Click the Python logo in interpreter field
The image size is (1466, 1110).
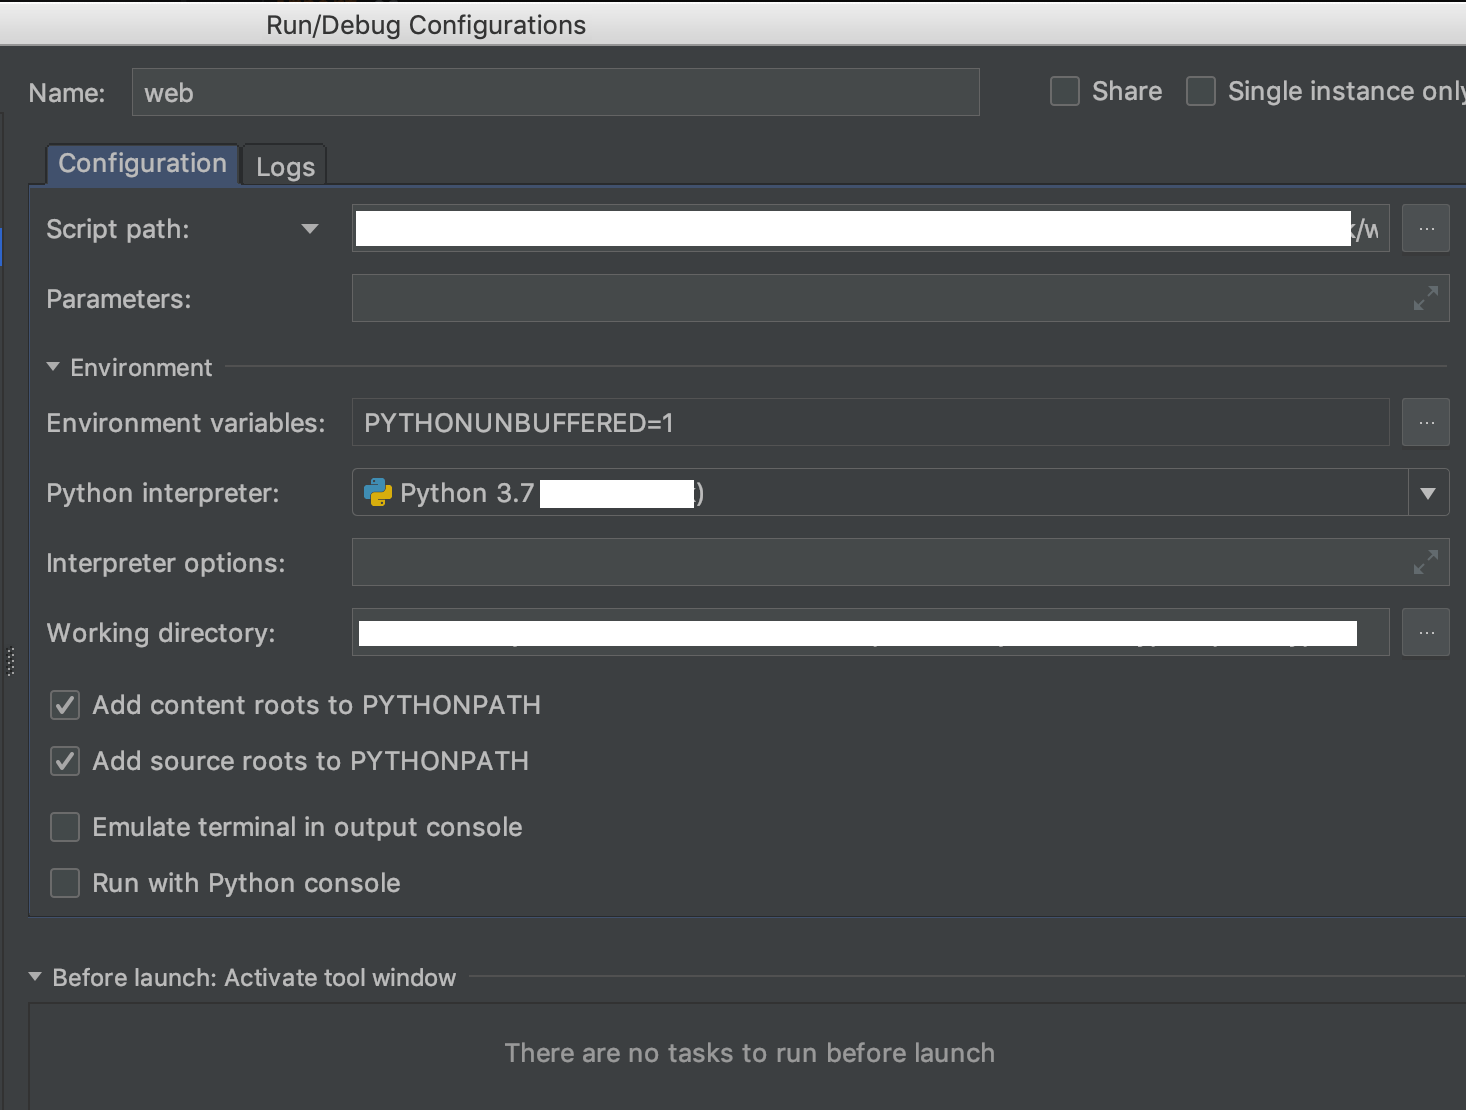(378, 493)
